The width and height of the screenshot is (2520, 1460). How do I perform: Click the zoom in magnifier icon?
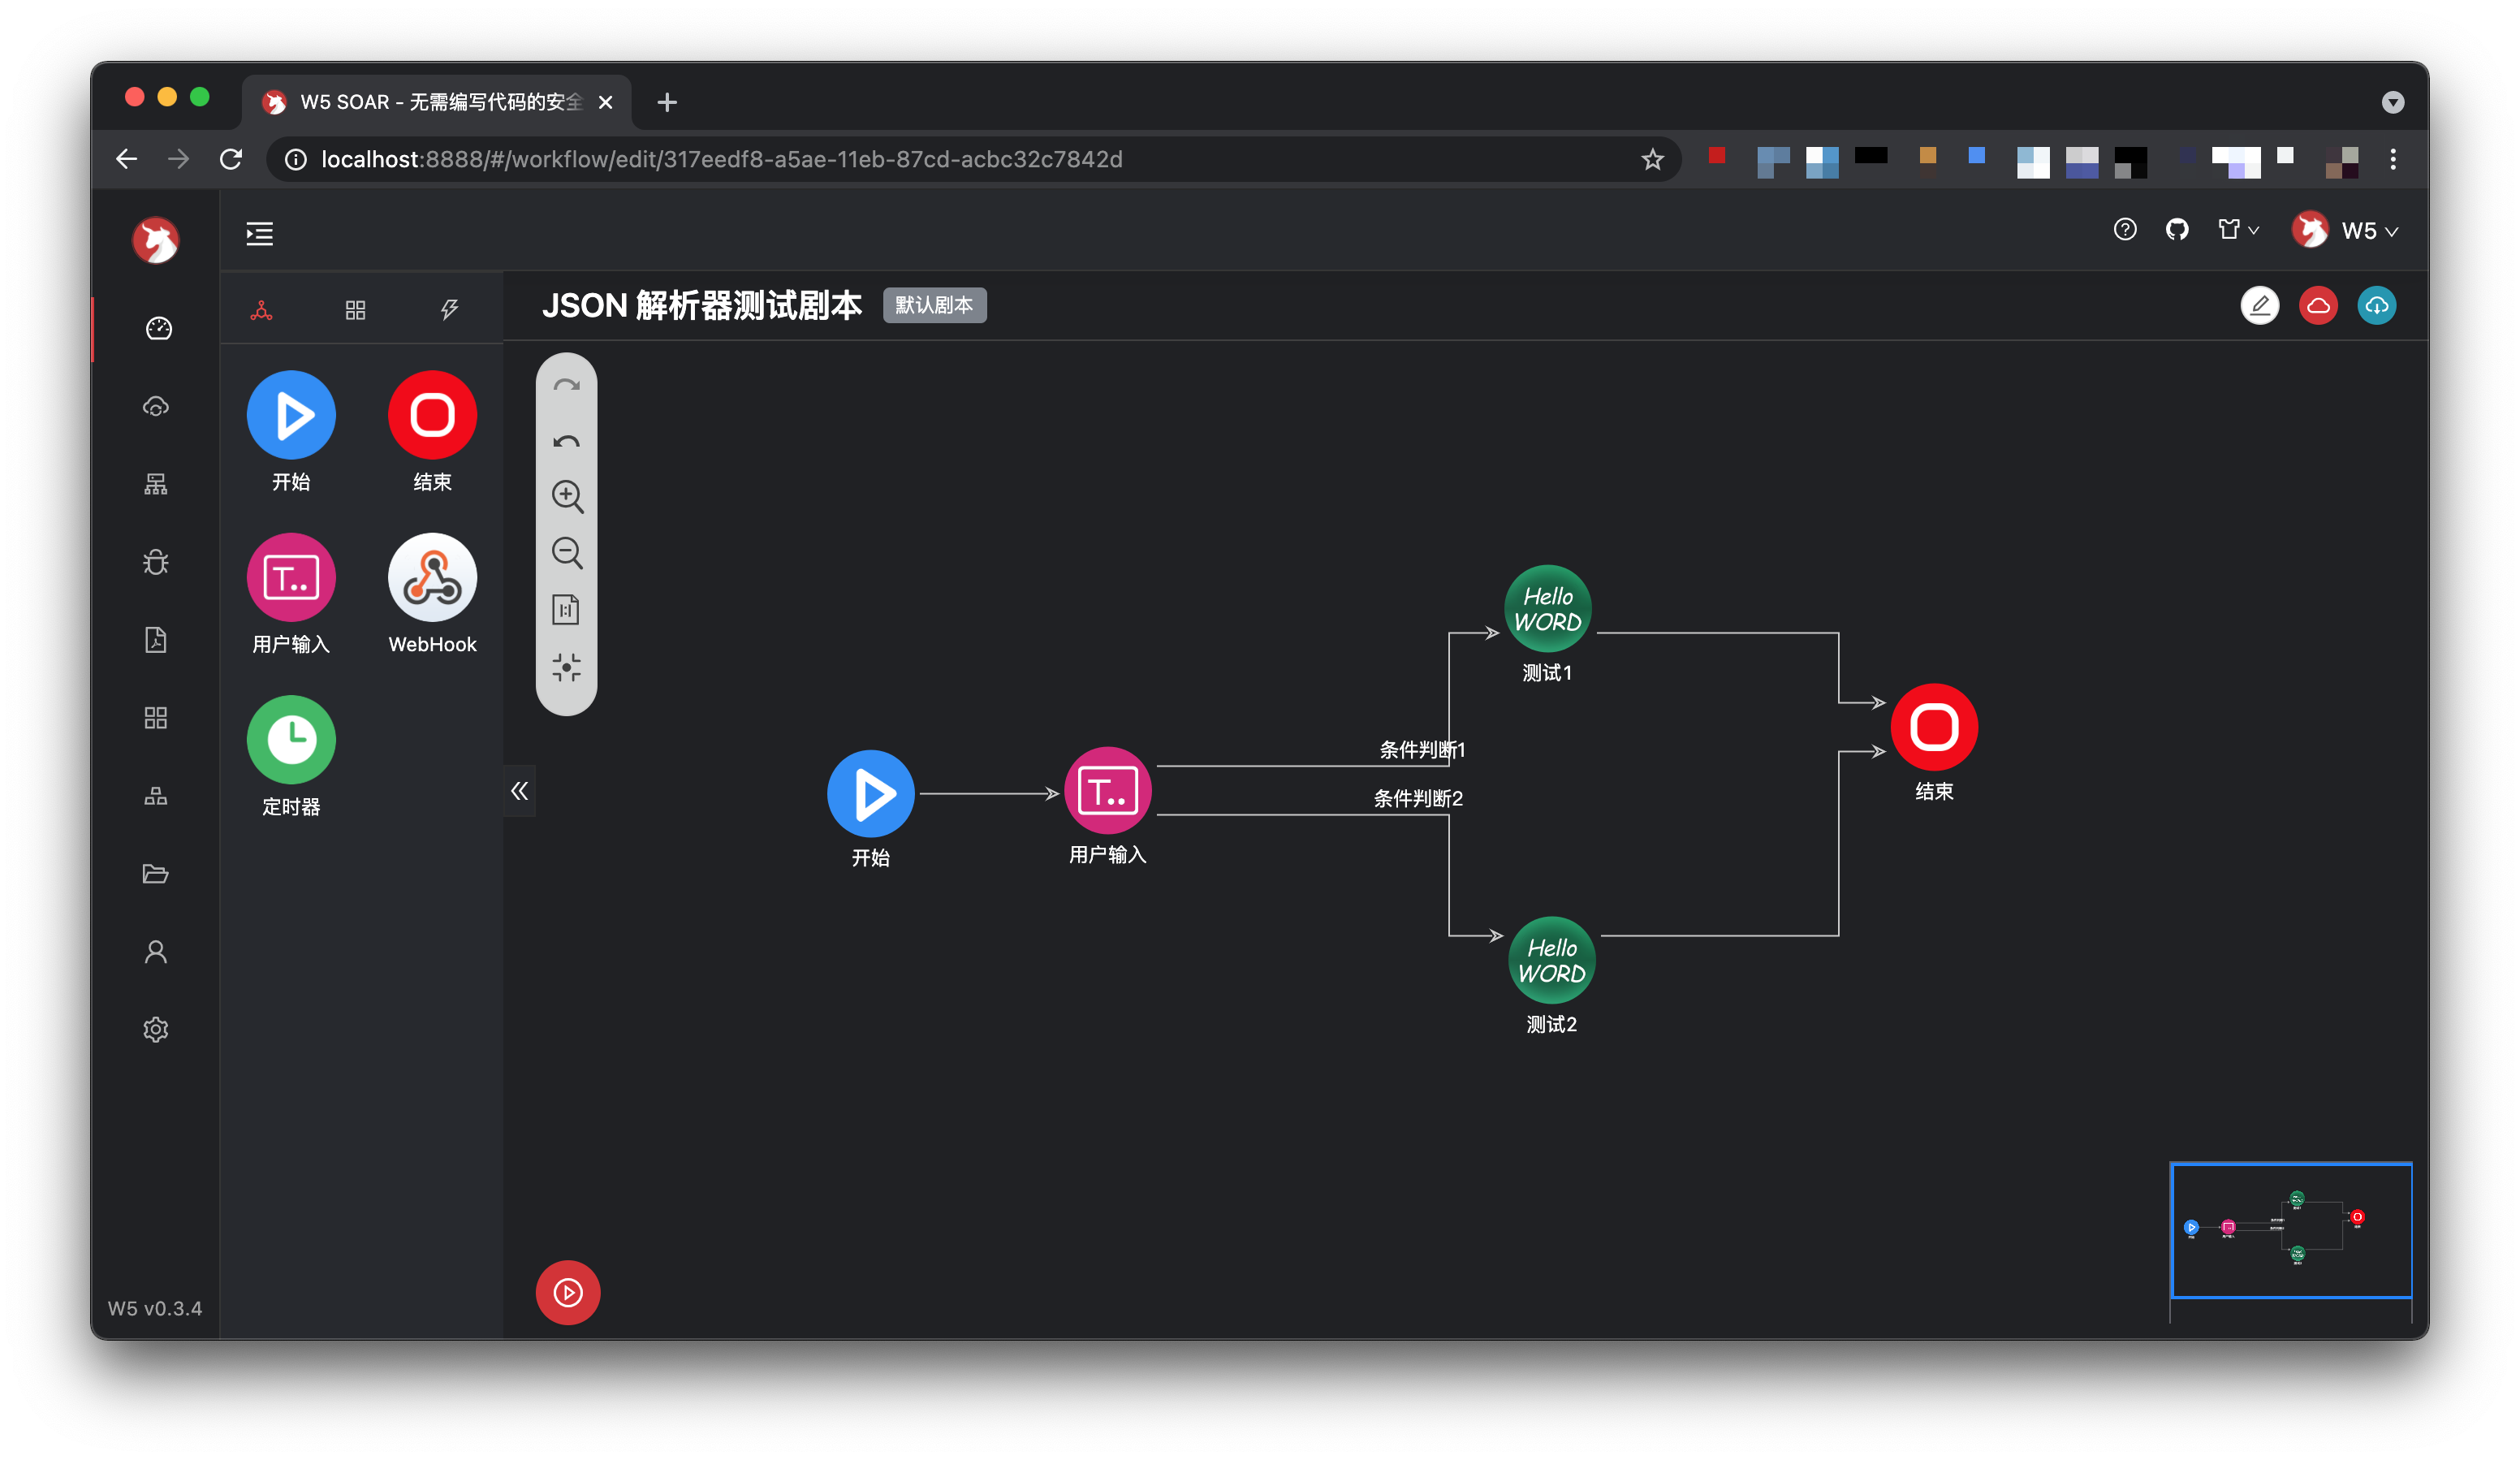(x=567, y=496)
